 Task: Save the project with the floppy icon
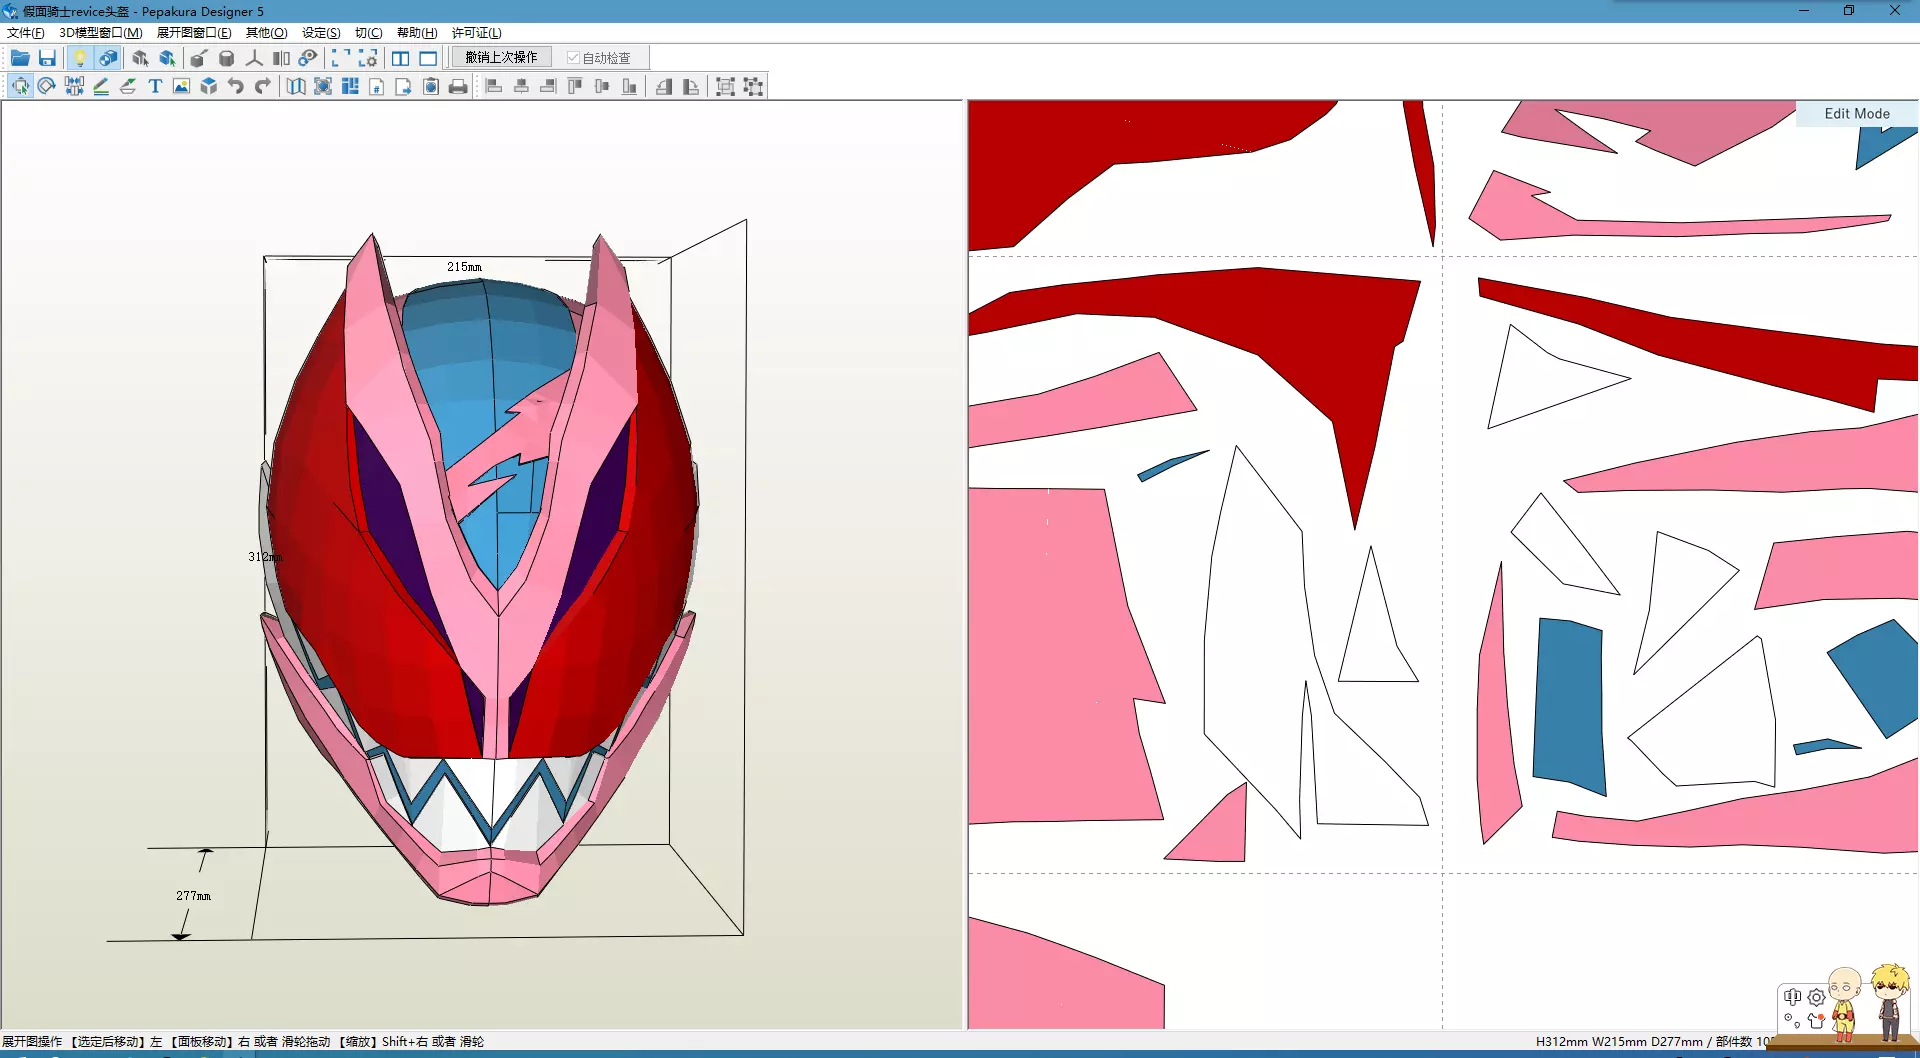pyautogui.click(x=47, y=58)
